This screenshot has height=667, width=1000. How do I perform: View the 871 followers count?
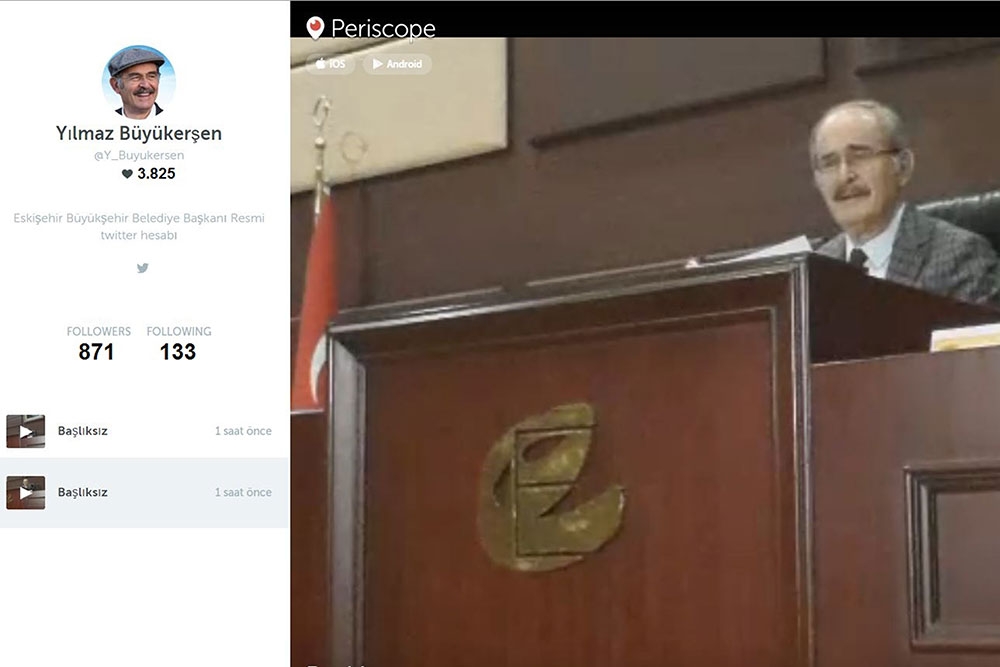[x=96, y=351]
